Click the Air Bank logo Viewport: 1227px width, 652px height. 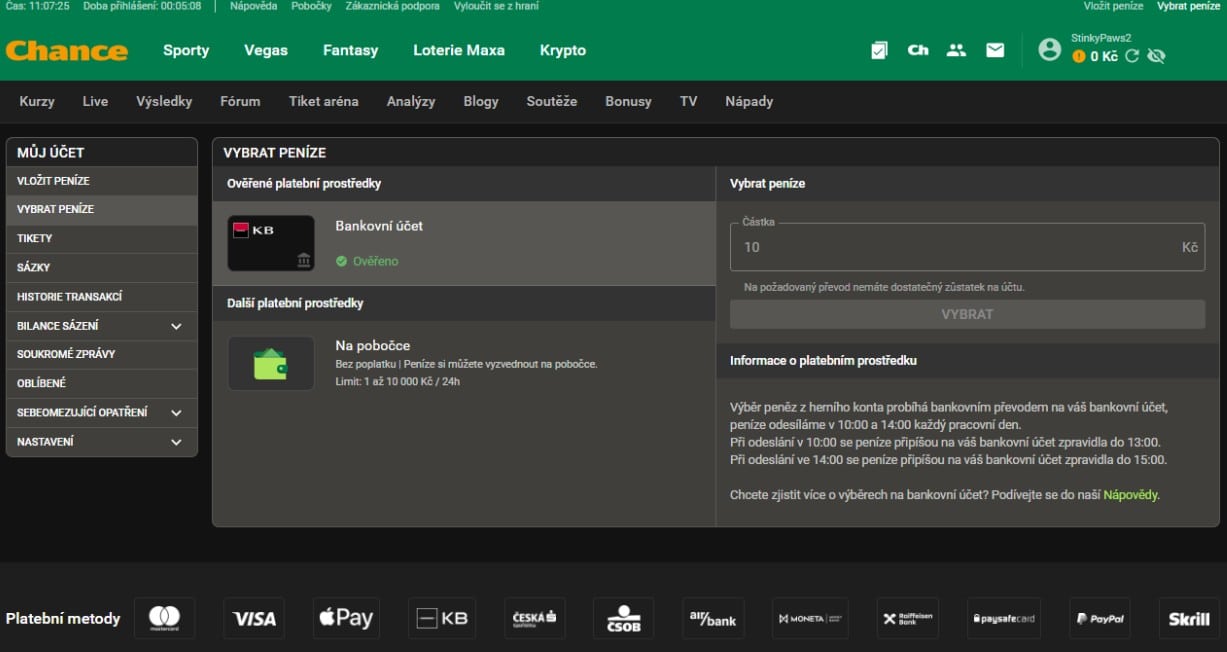click(x=713, y=618)
